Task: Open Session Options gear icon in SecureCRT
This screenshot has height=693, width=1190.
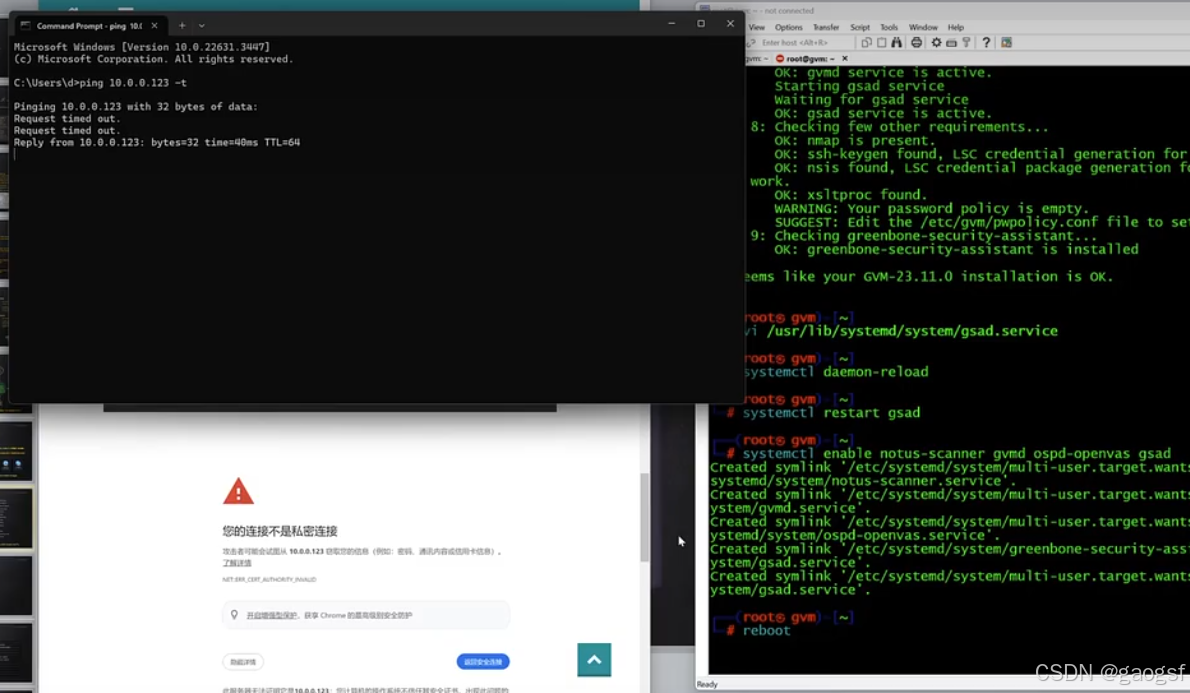Action: [937, 43]
